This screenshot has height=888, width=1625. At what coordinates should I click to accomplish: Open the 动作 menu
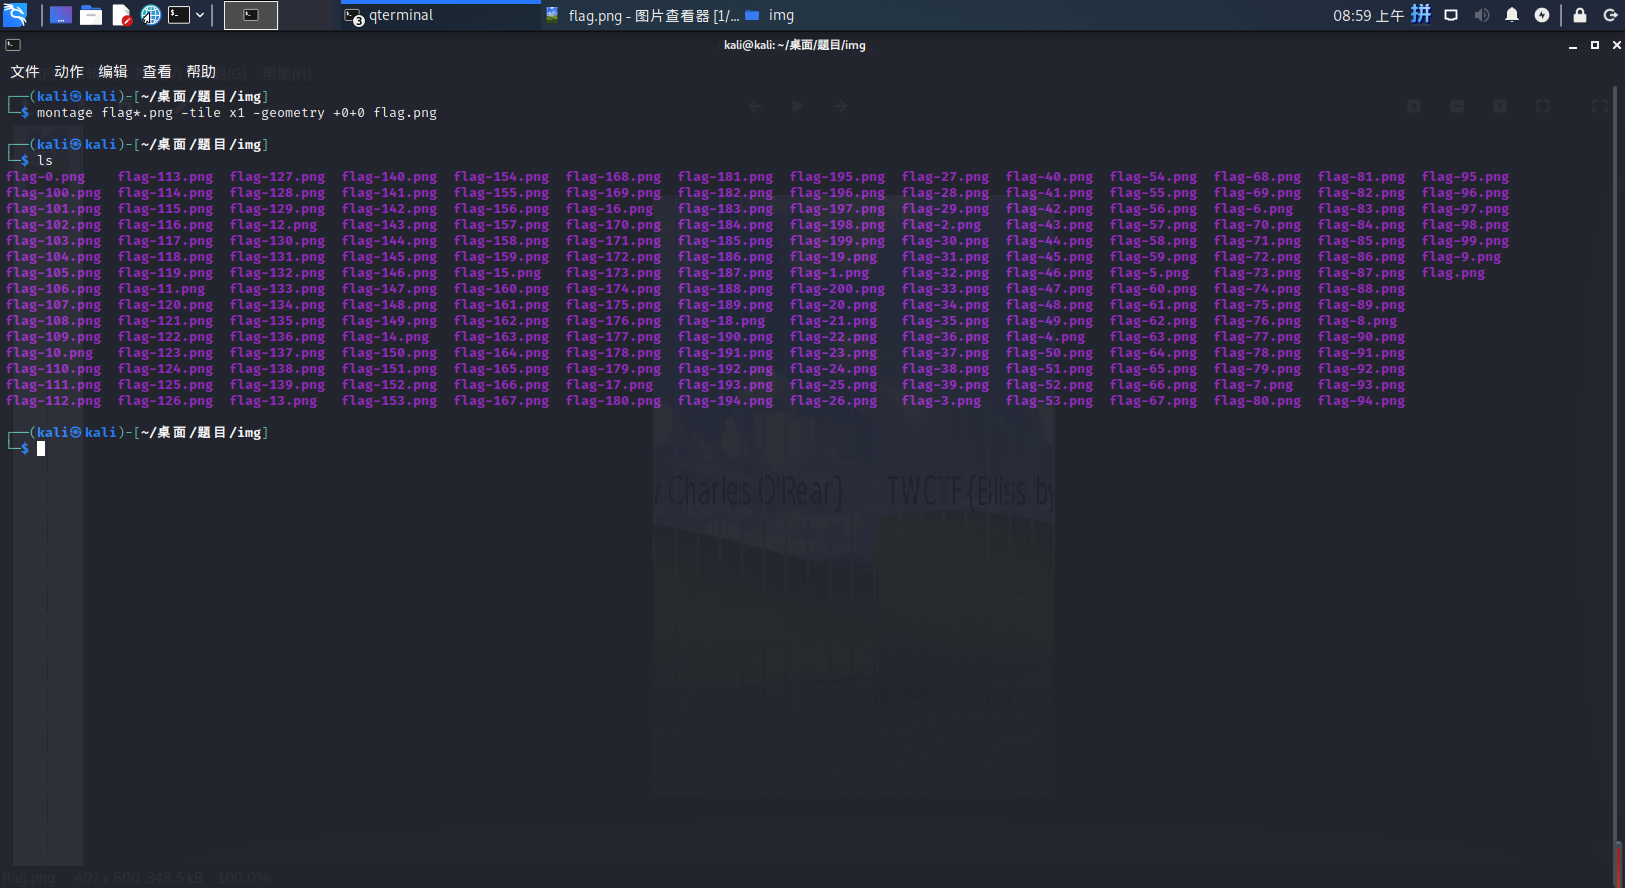pos(69,72)
